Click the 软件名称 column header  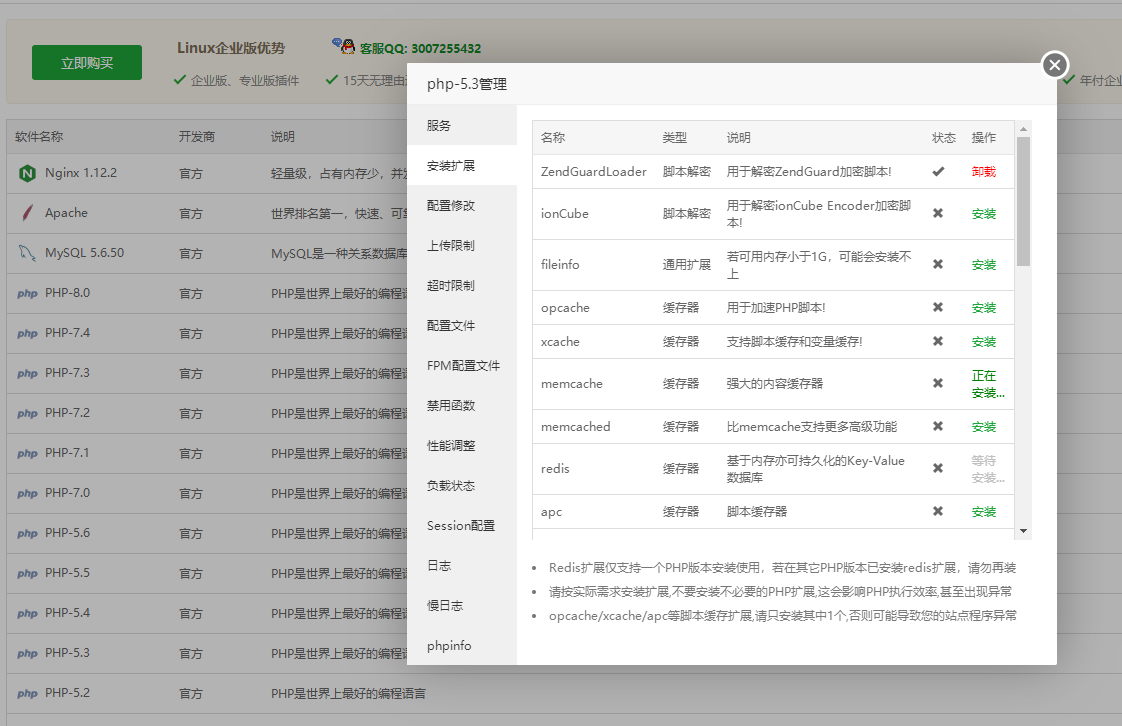(39, 137)
